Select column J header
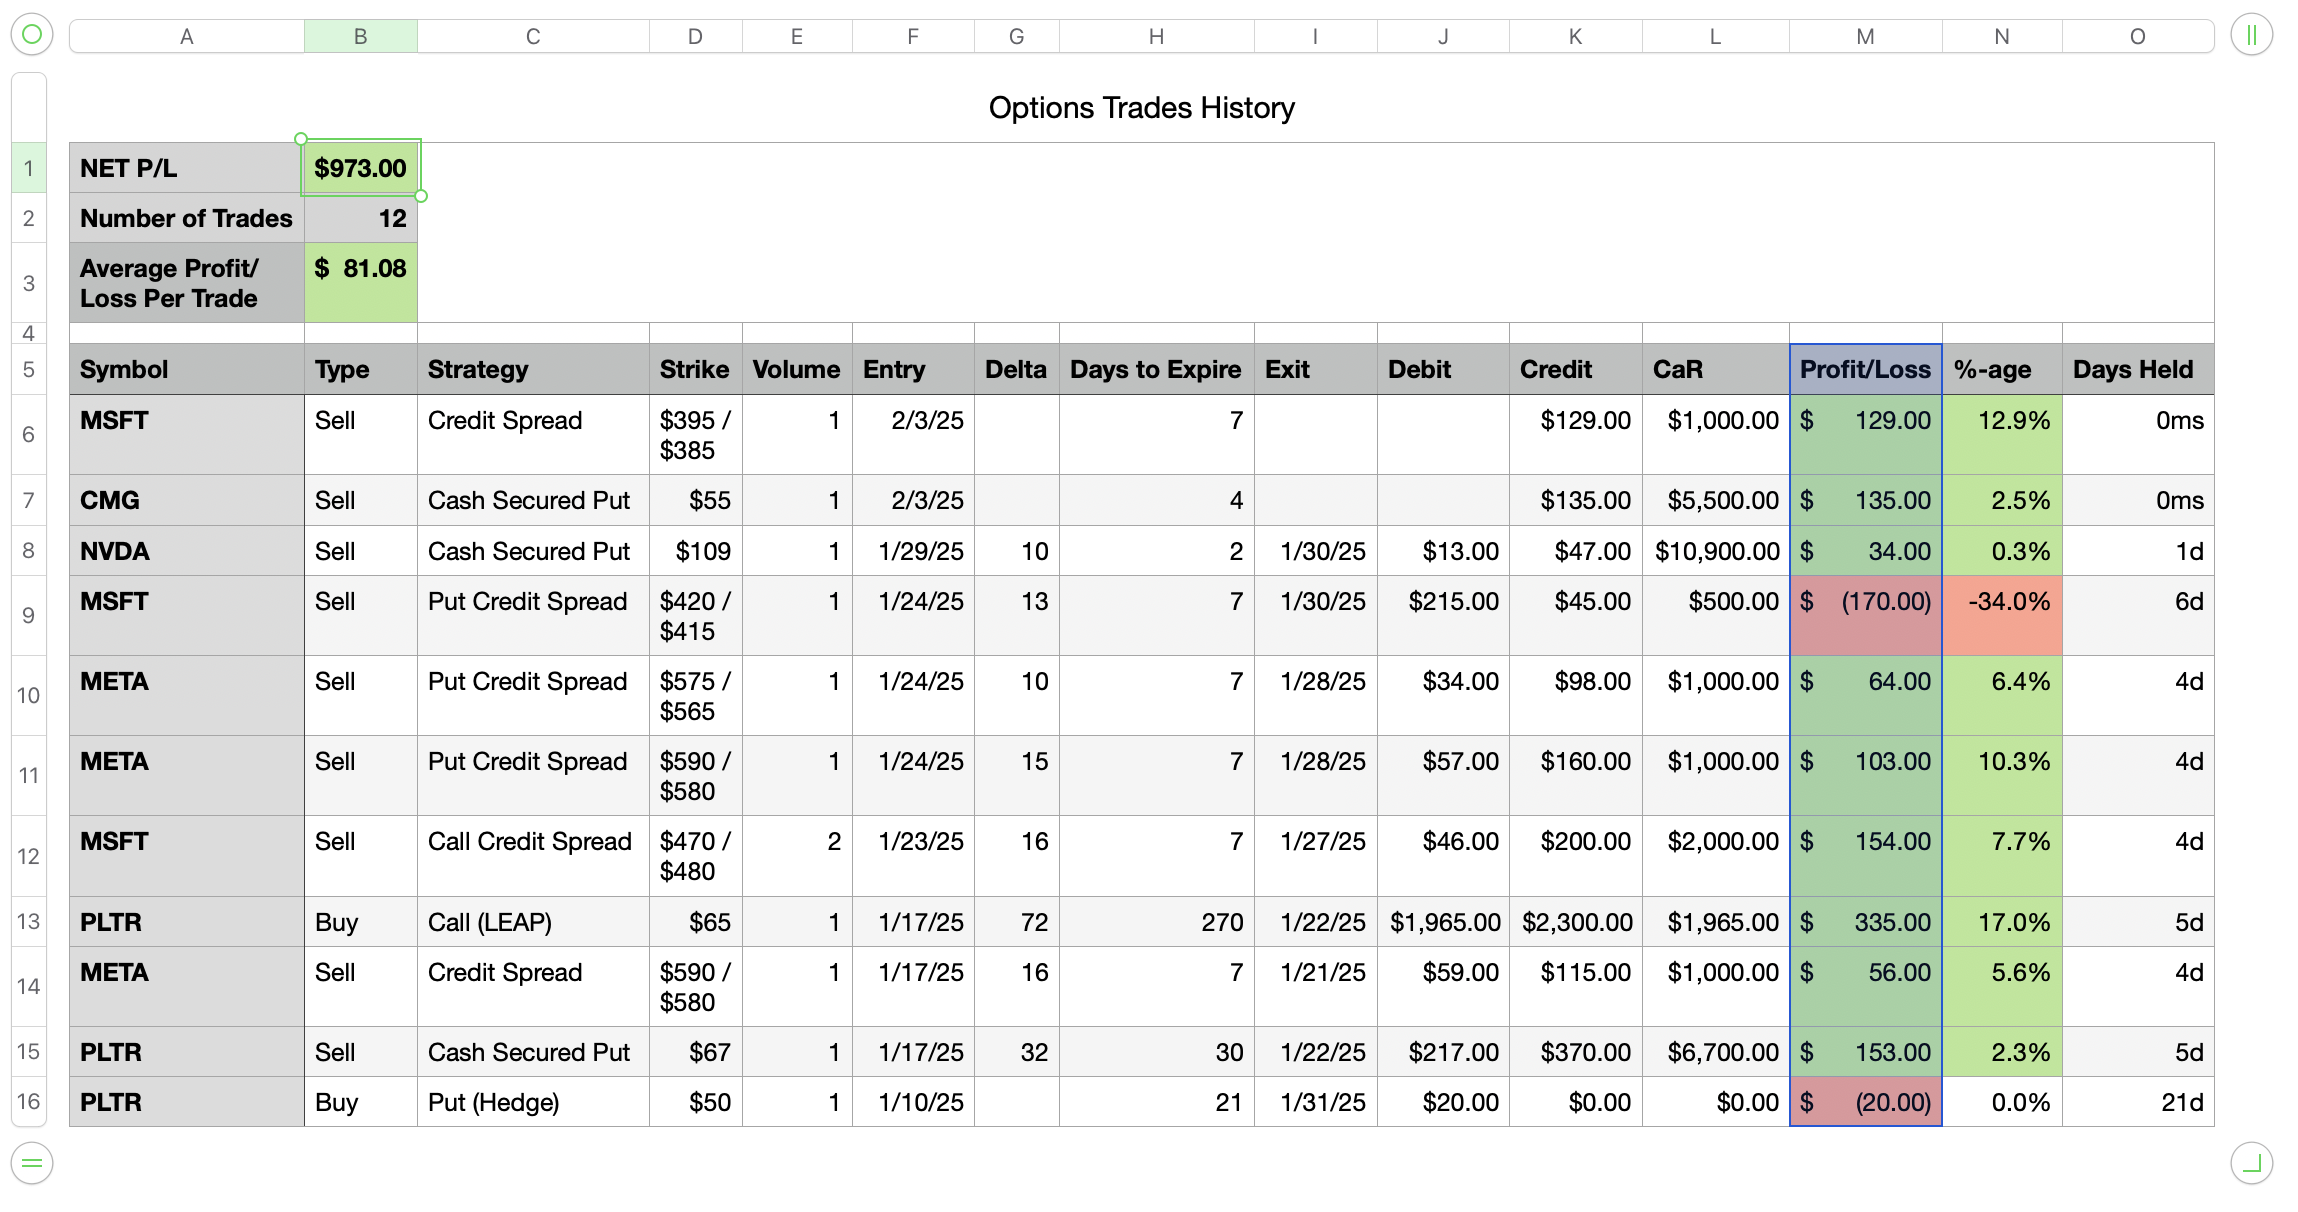Viewport: 2298px width, 1212px height. (x=1443, y=37)
